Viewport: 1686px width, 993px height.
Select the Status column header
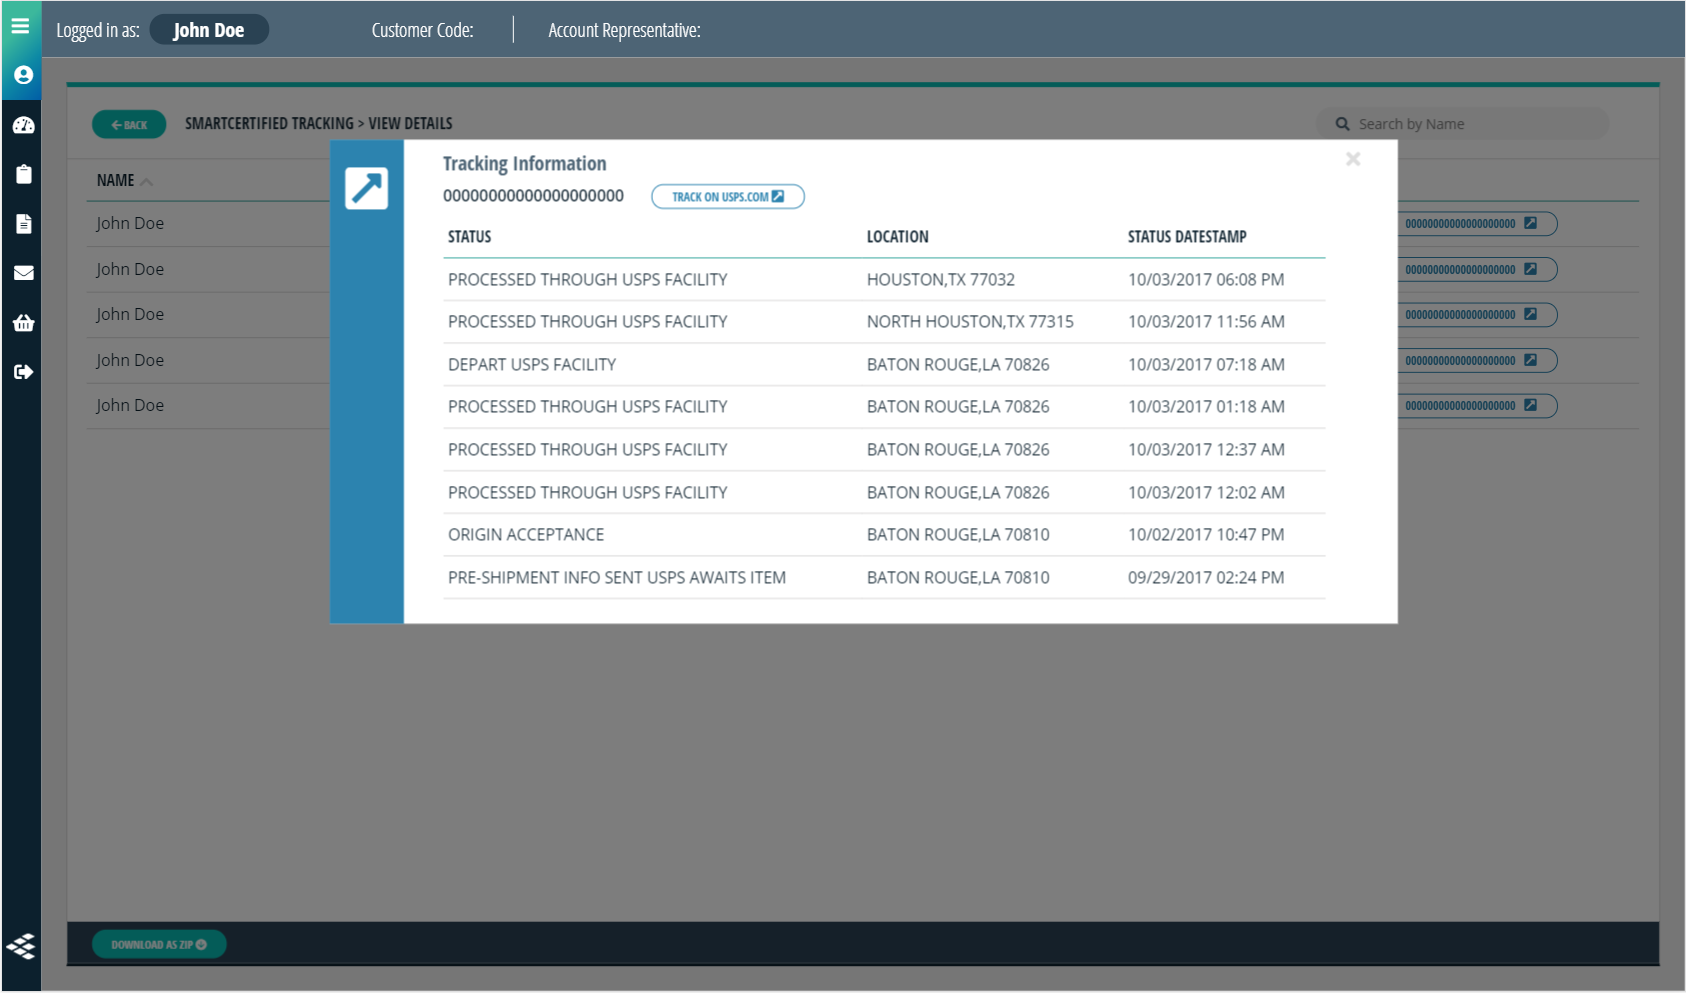[469, 237]
